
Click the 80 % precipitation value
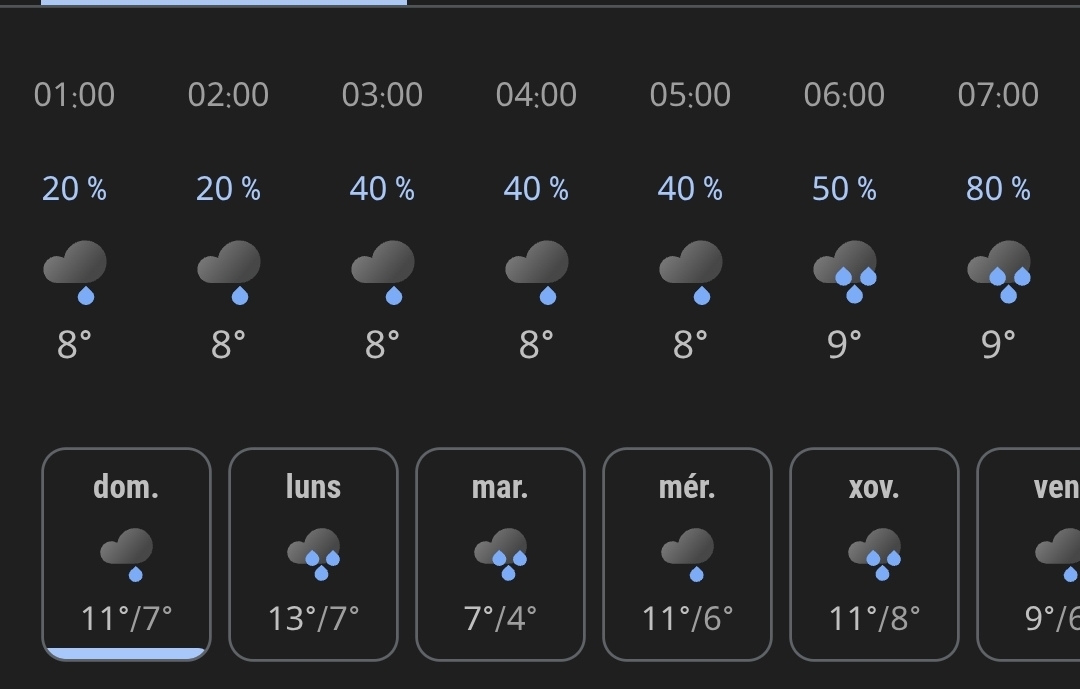[x=998, y=189]
